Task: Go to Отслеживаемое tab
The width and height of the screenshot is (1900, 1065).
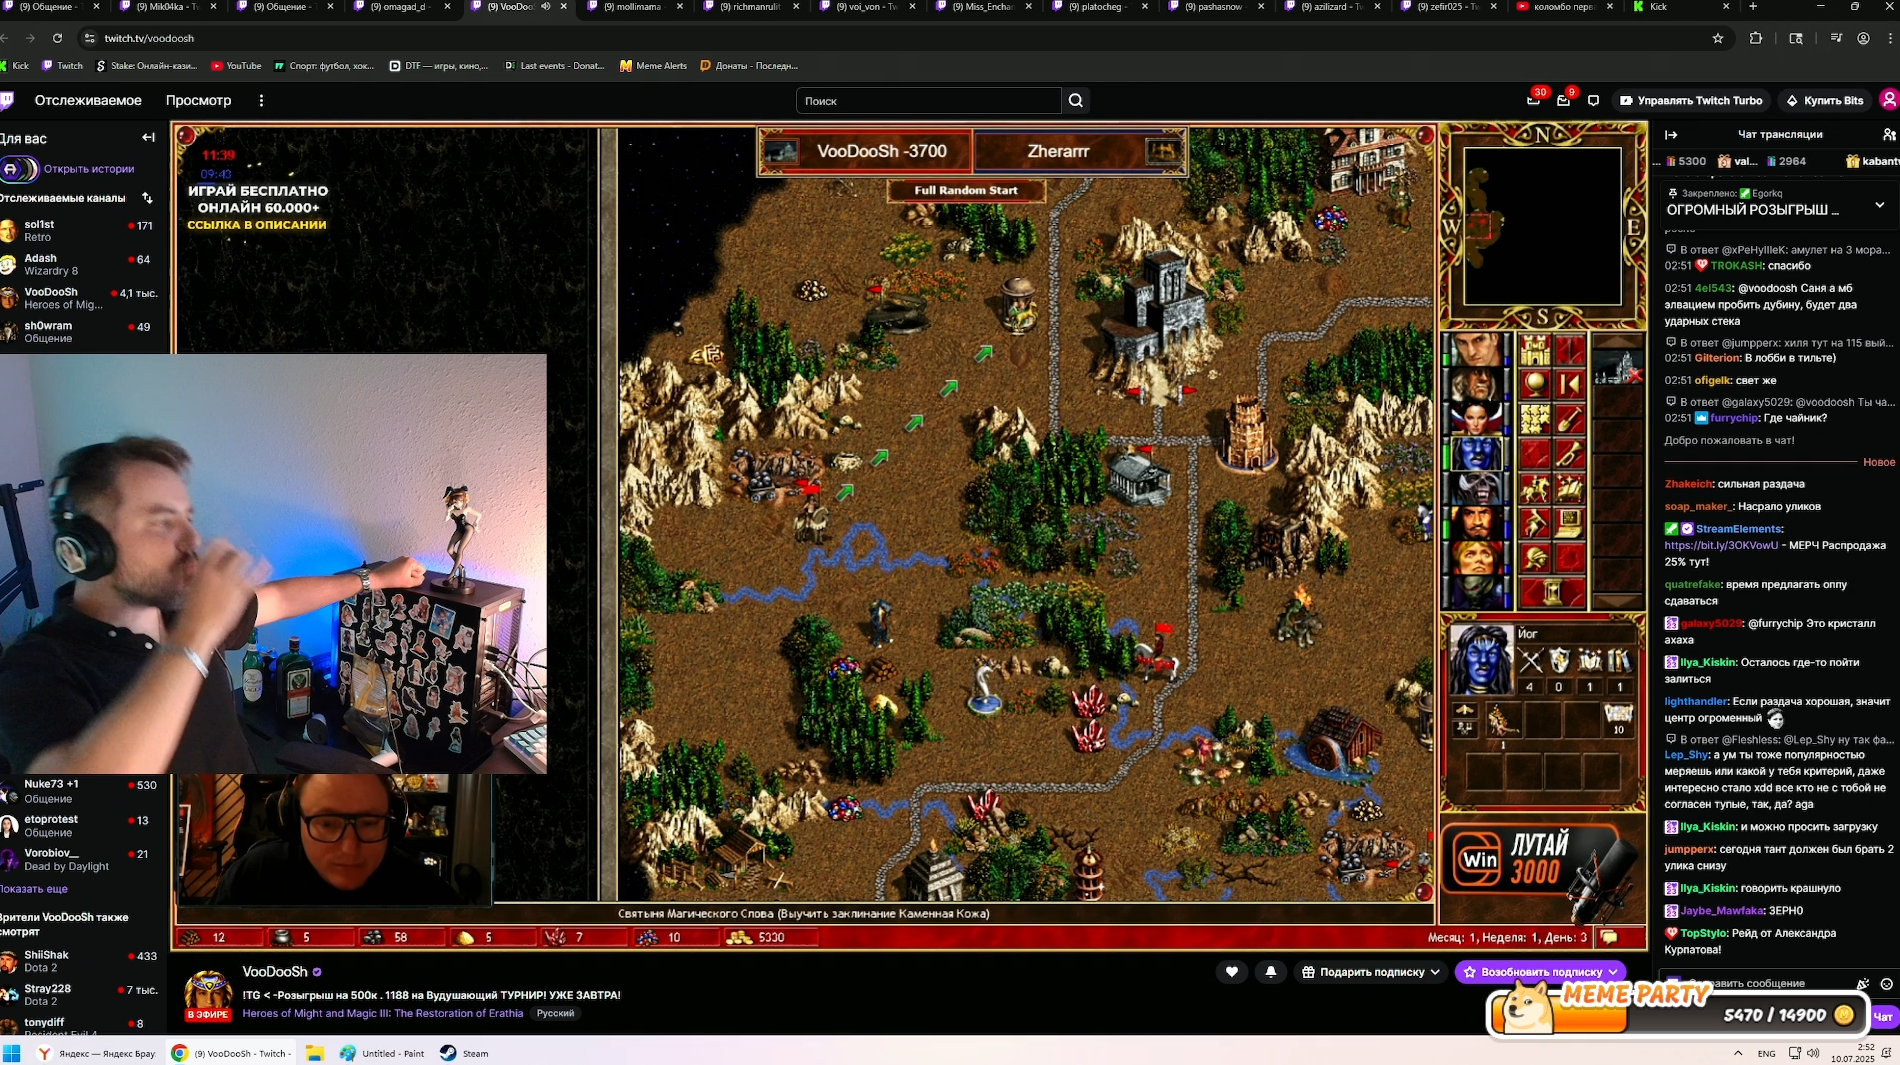Action: click(x=88, y=100)
